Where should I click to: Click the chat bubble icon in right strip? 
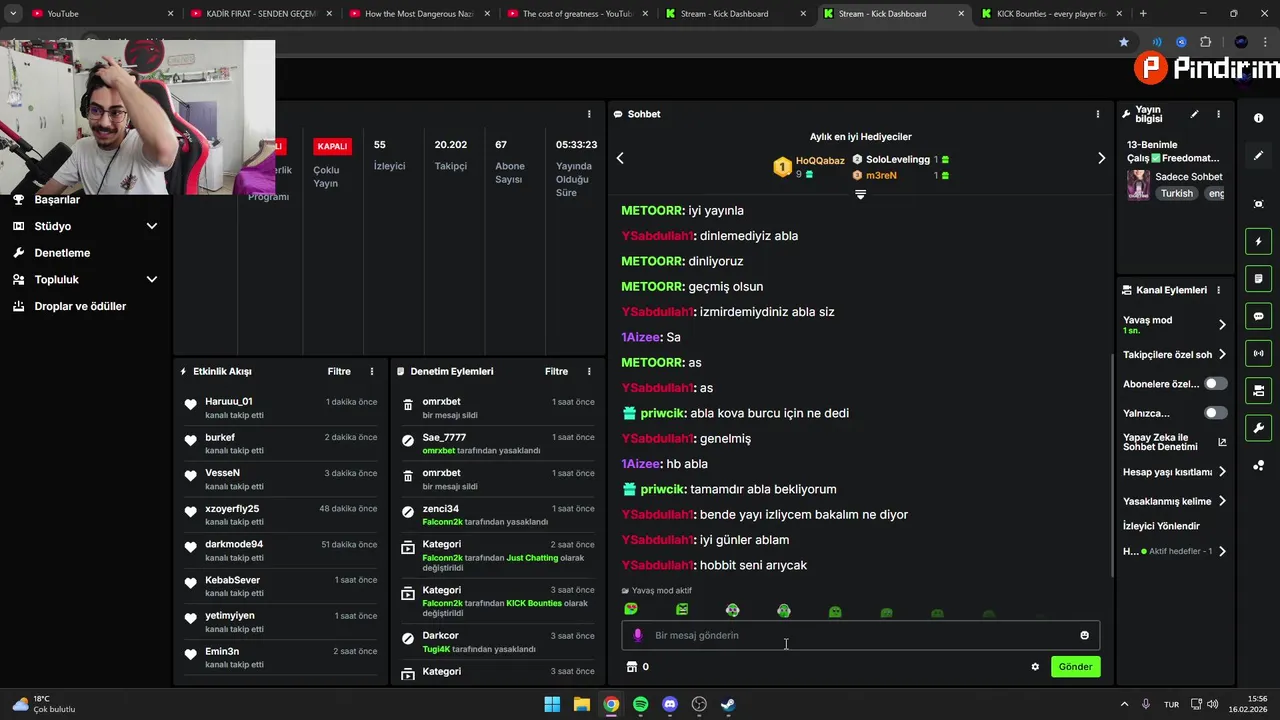click(x=1258, y=316)
